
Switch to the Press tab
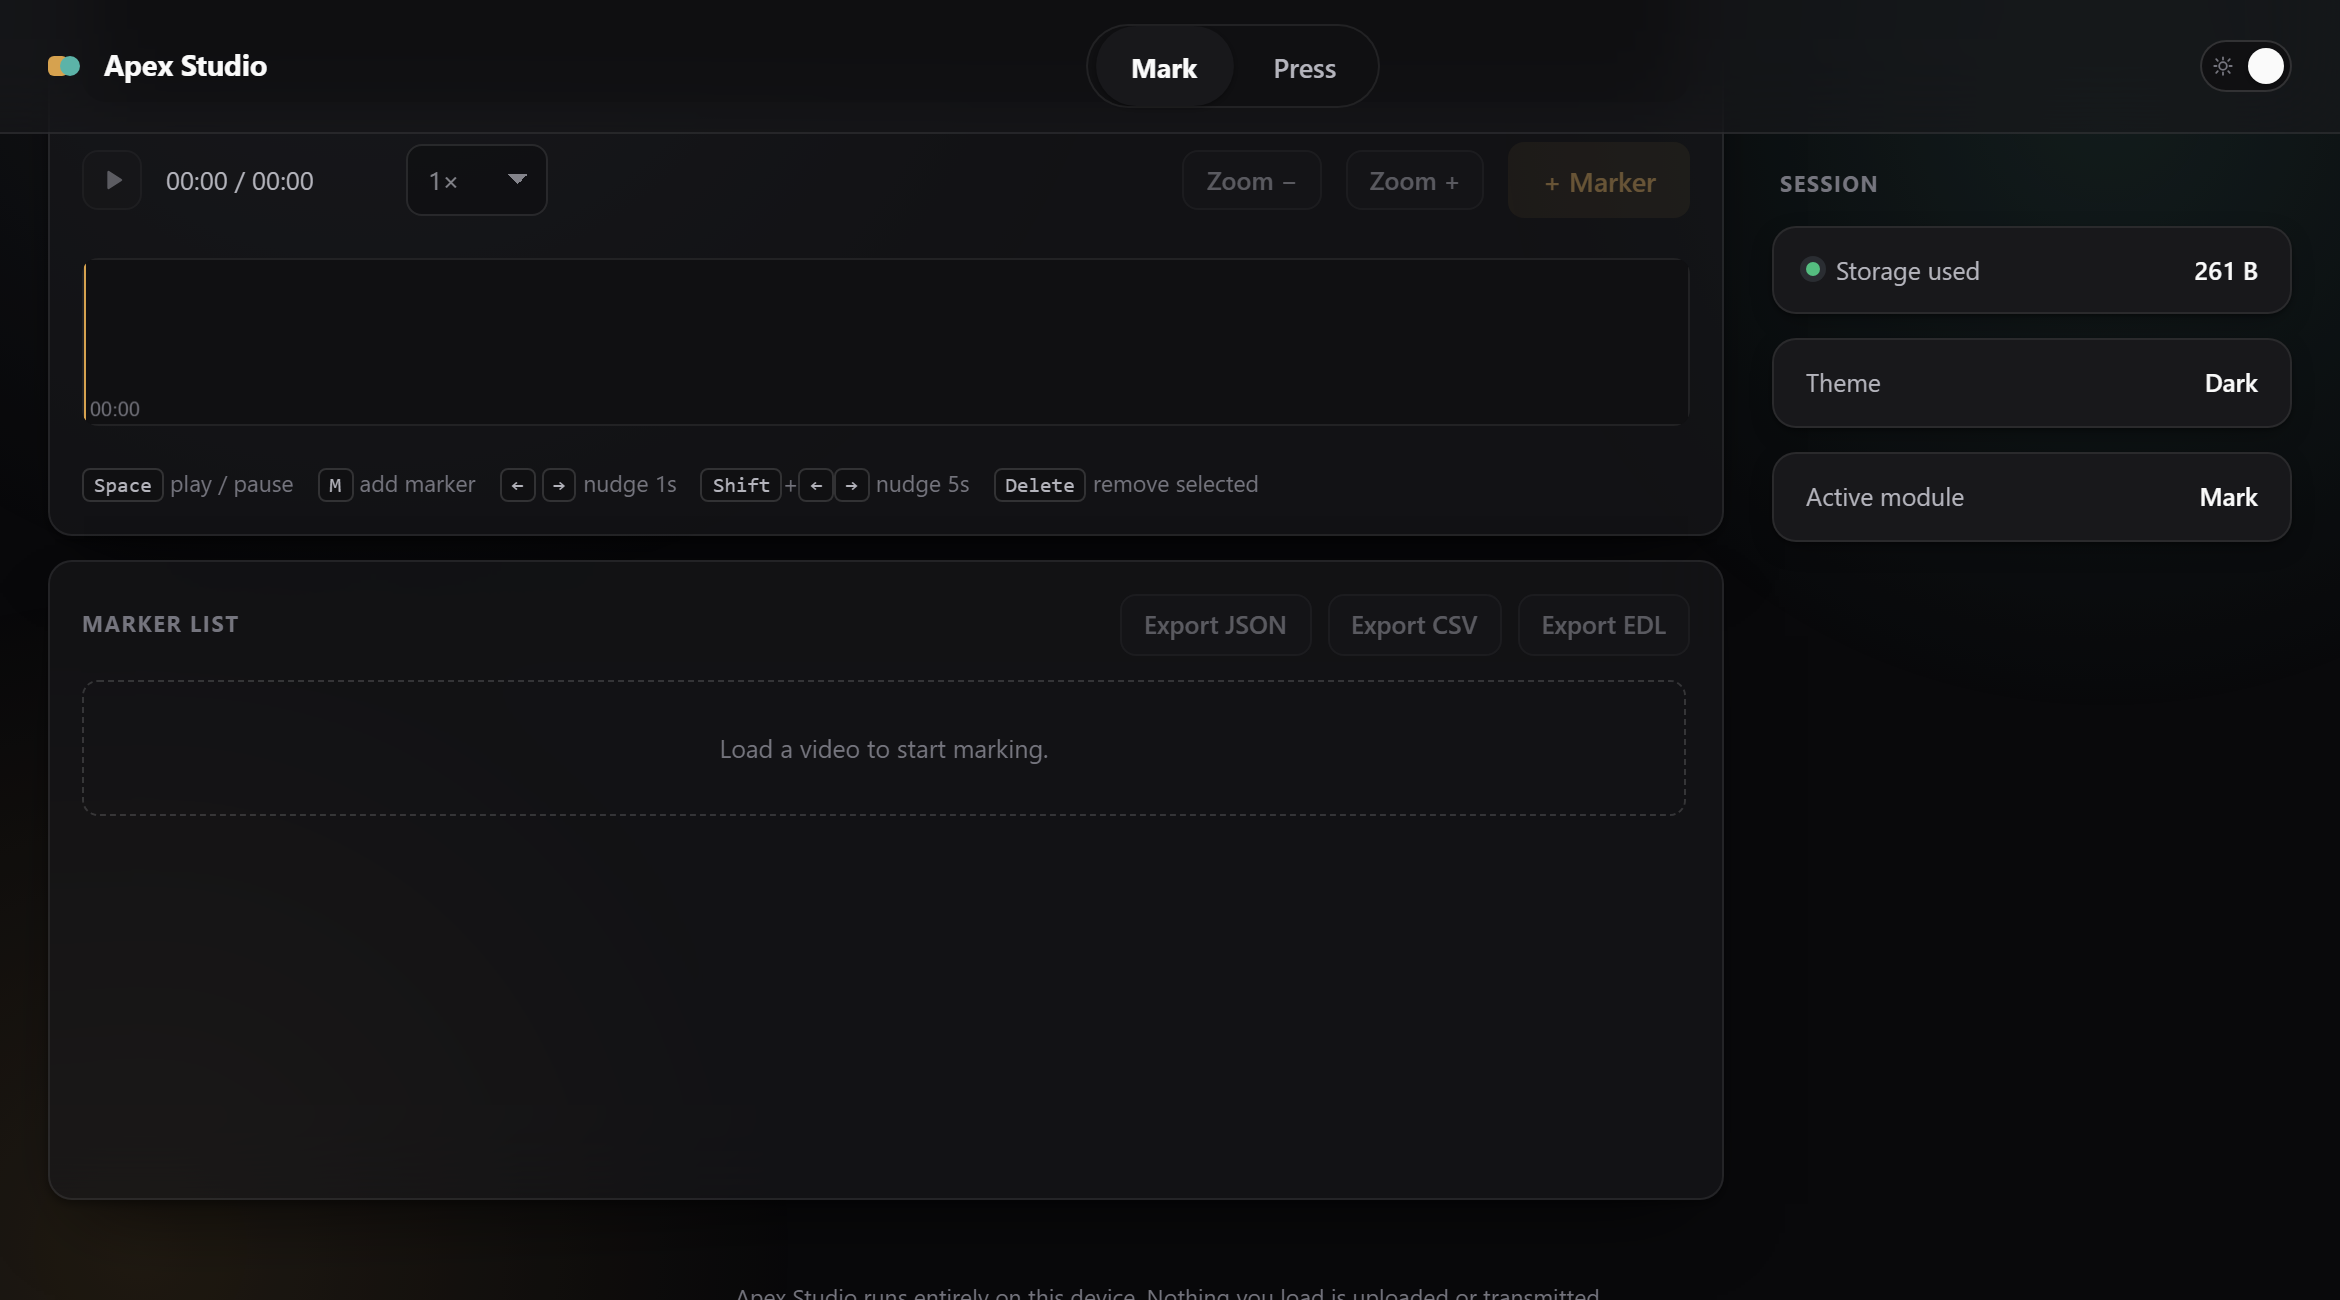click(1304, 67)
